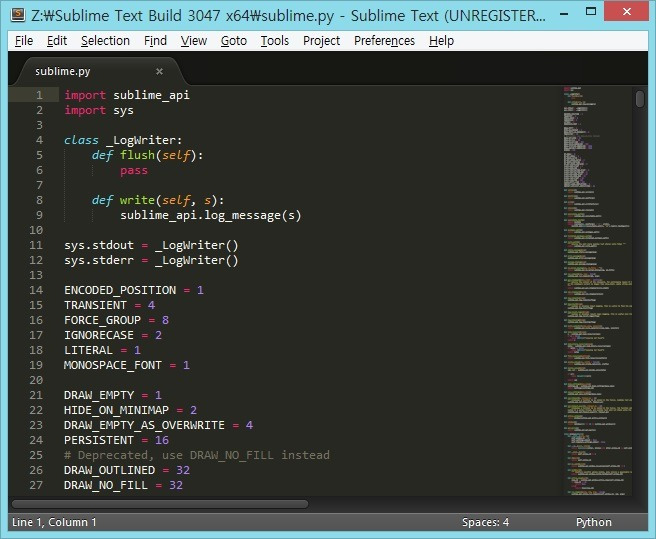The image size is (656, 539).
Task: Open the Project menu
Action: point(321,41)
